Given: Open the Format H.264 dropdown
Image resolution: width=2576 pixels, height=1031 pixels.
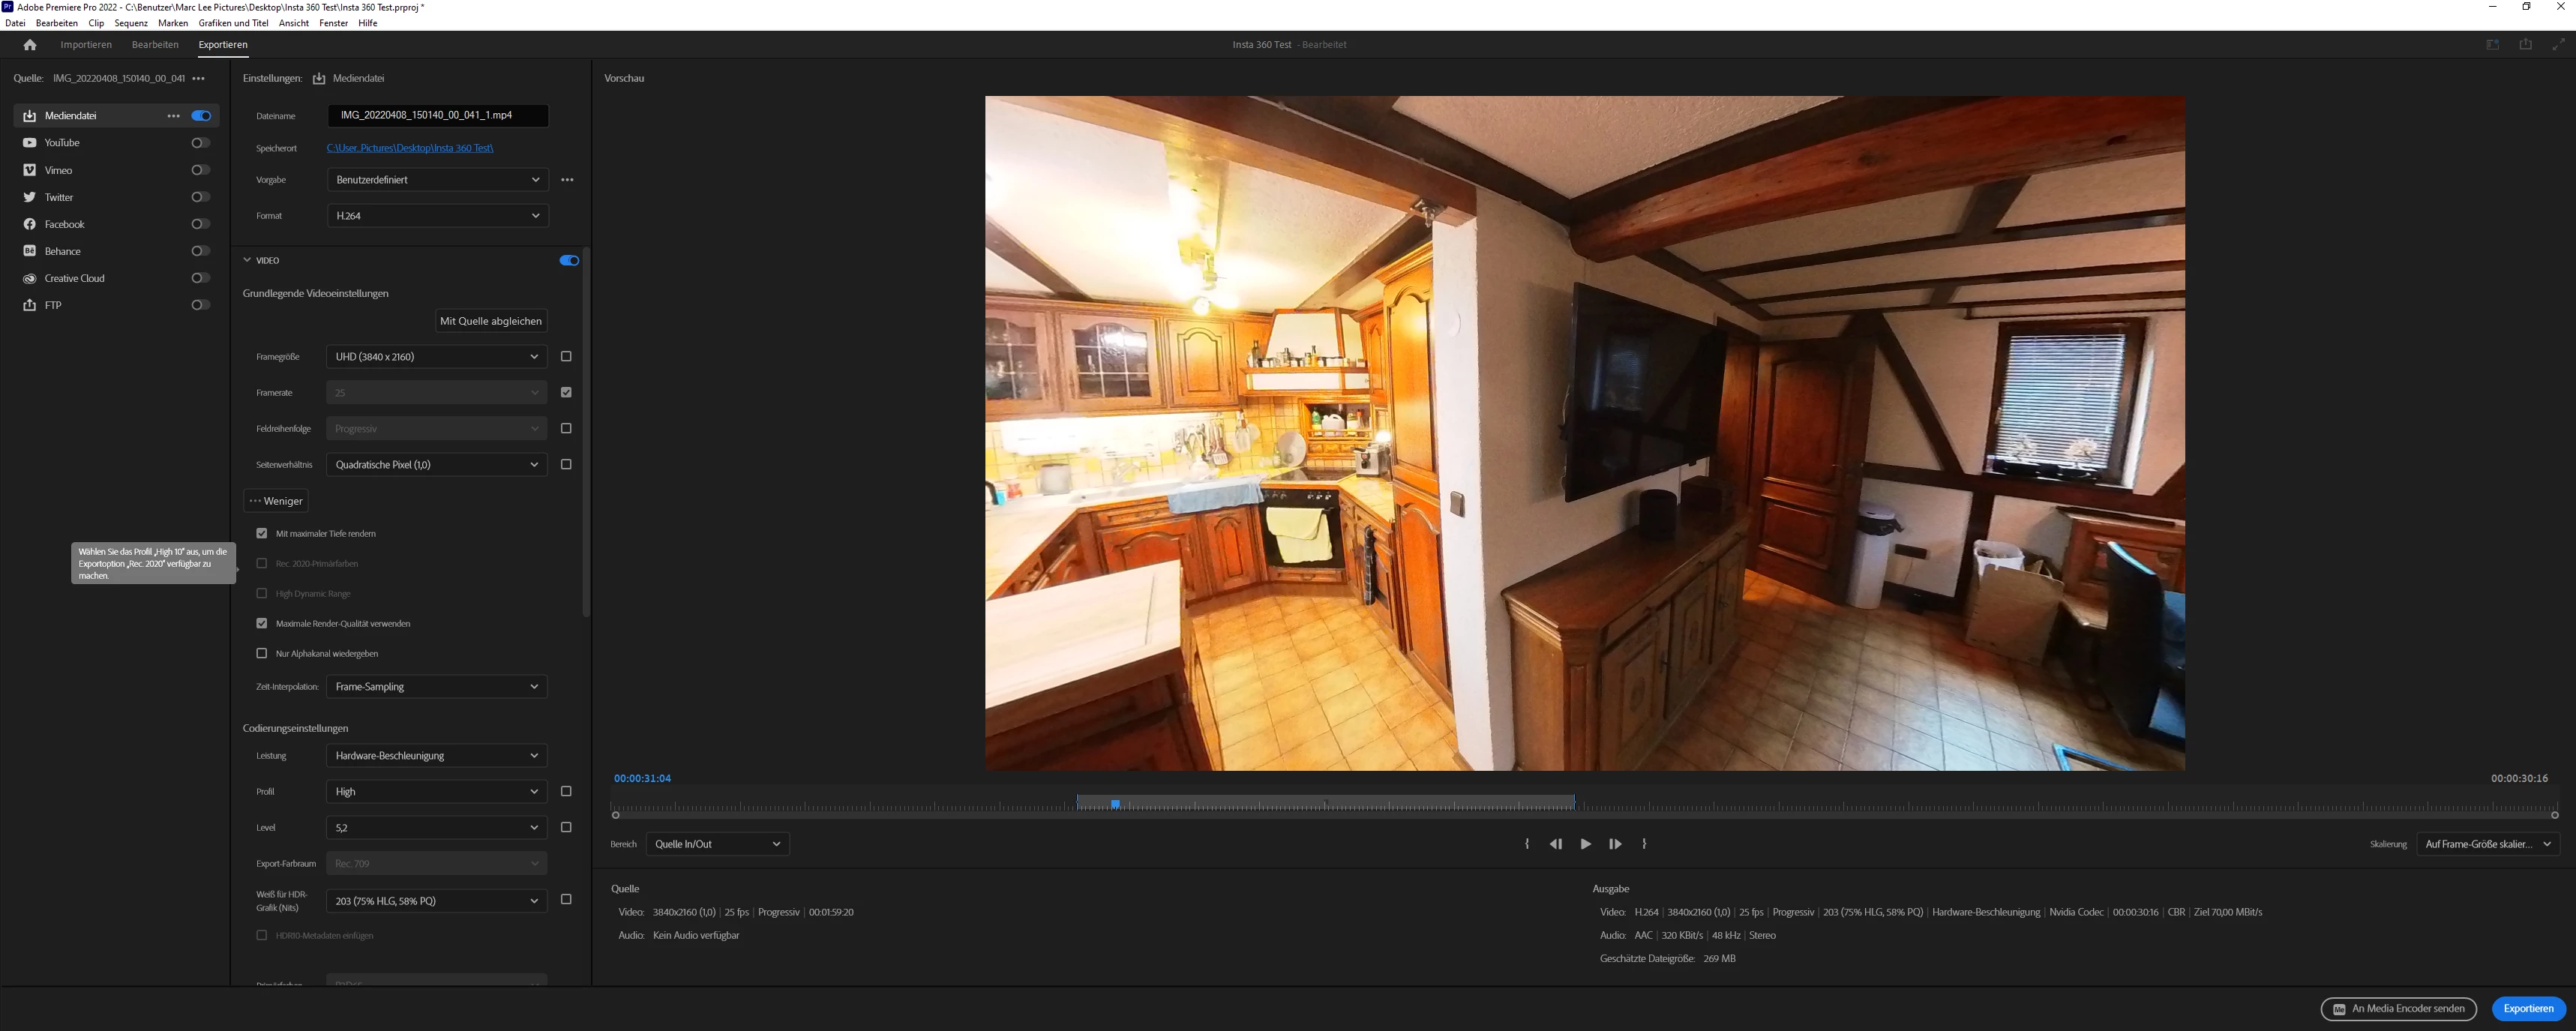Looking at the screenshot, I should point(437,216).
